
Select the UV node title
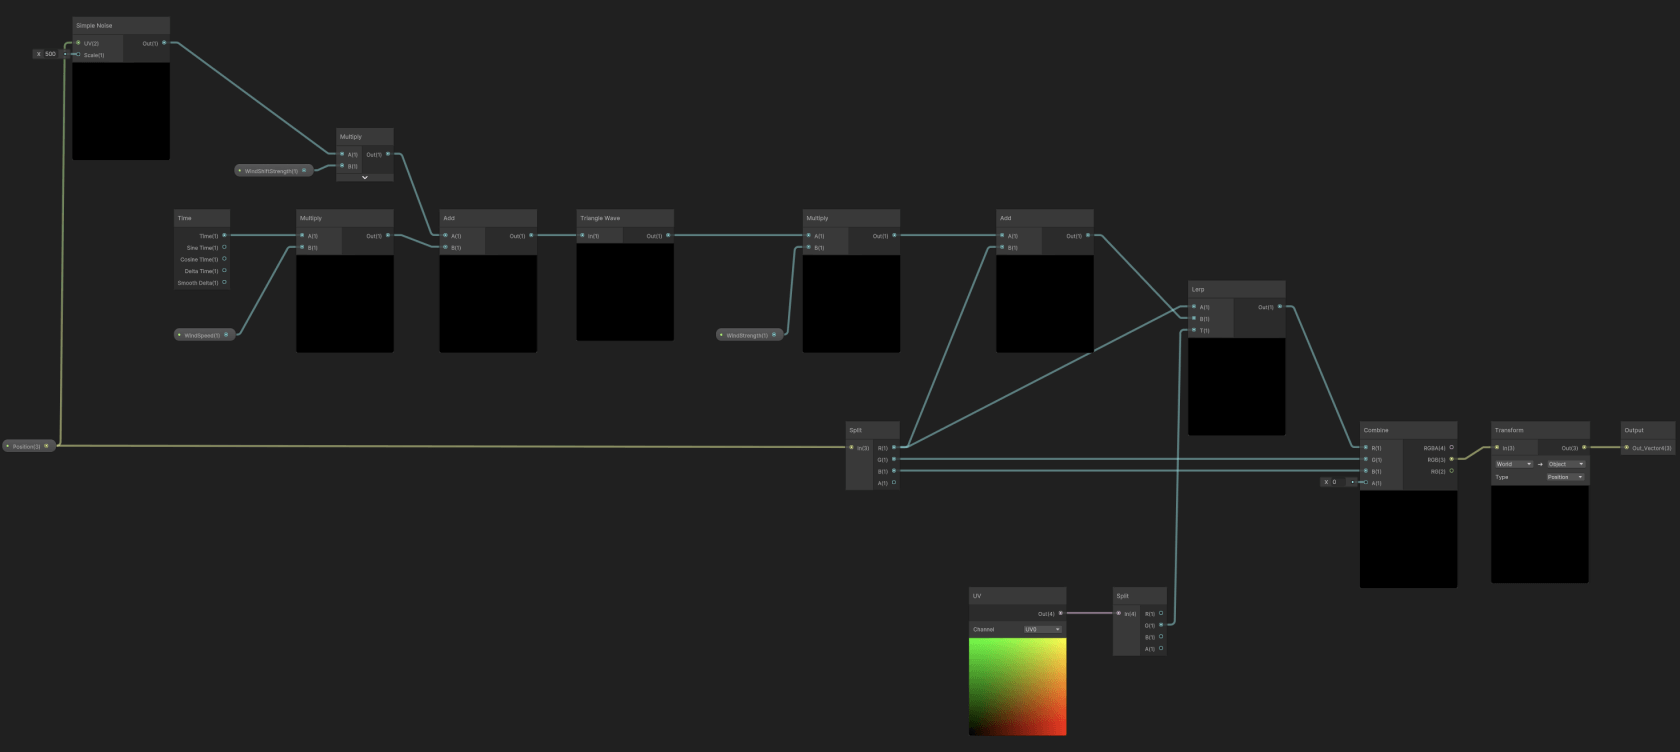(x=977, y=596)
